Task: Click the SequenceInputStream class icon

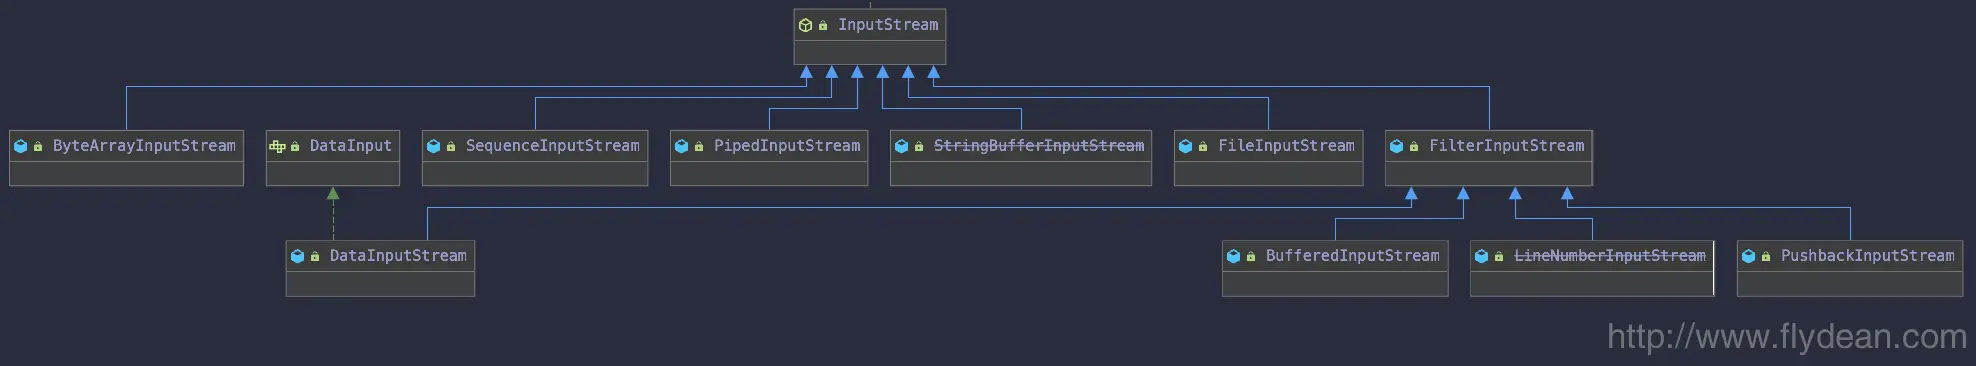Action: point(433,146)
